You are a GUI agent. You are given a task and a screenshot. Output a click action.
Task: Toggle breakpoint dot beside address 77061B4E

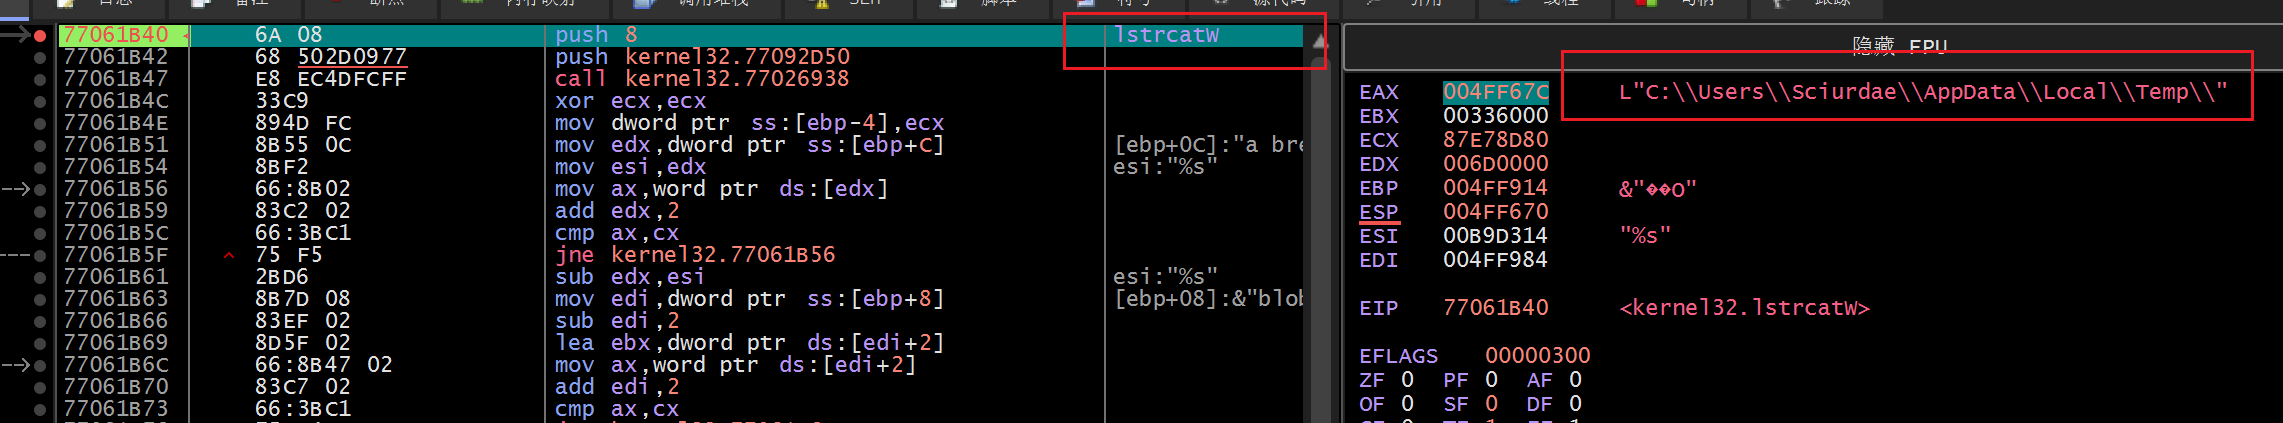[40, 123]
